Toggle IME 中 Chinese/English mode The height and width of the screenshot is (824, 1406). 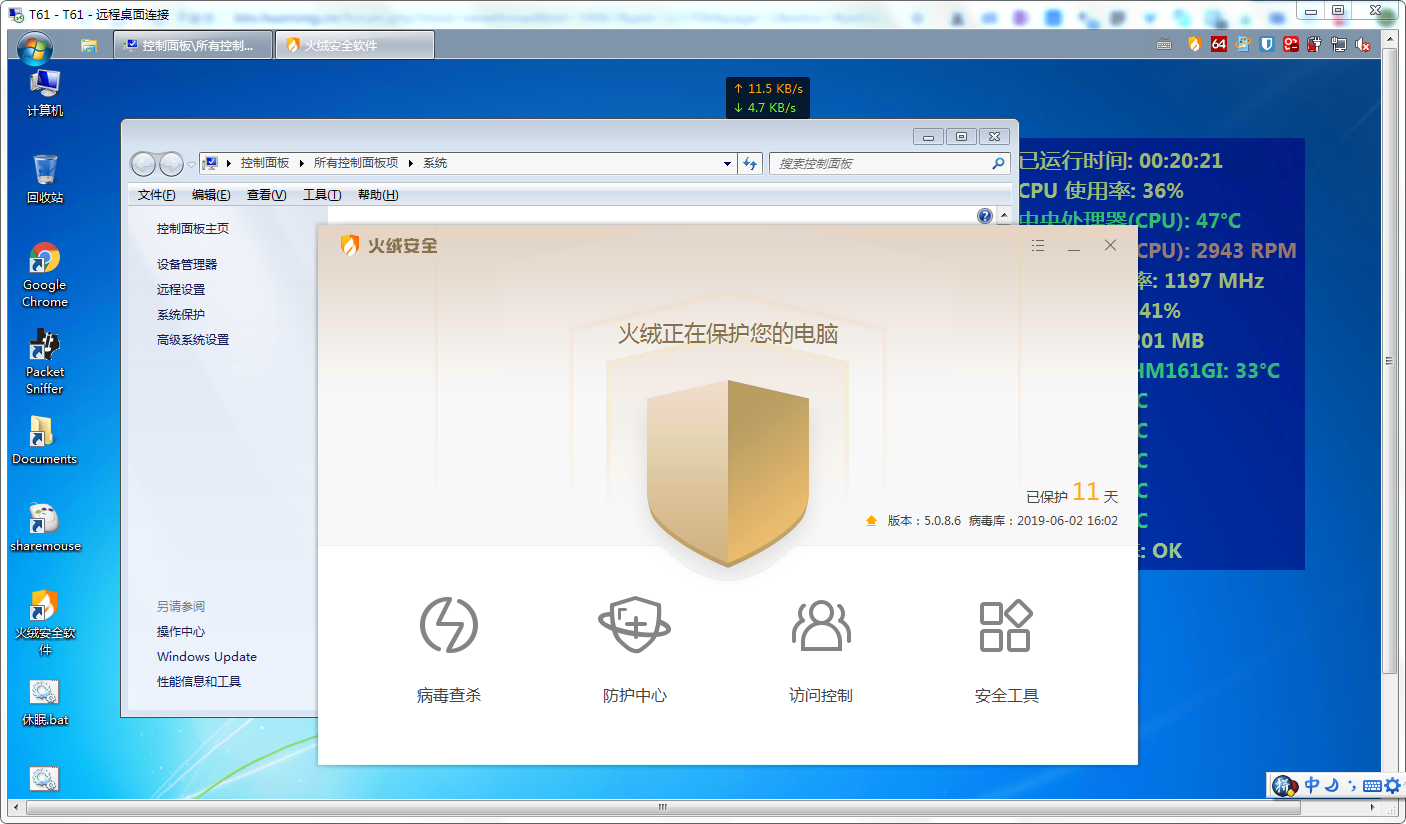pyautogui.click(x=1312, y=786)
